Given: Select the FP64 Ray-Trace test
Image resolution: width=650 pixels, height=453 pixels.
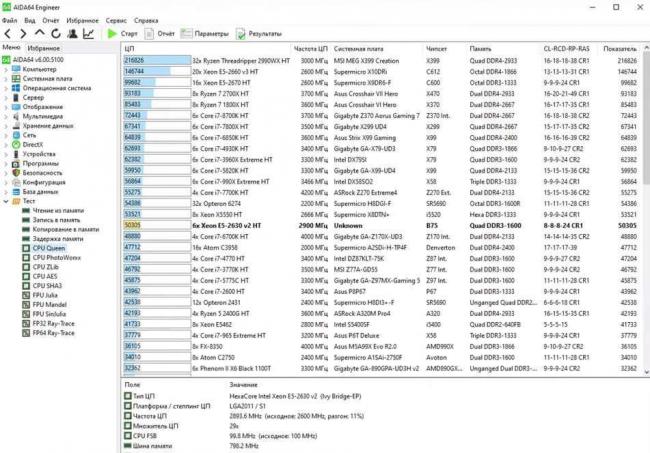Looking at the screenshot, I should click(53, 333).
